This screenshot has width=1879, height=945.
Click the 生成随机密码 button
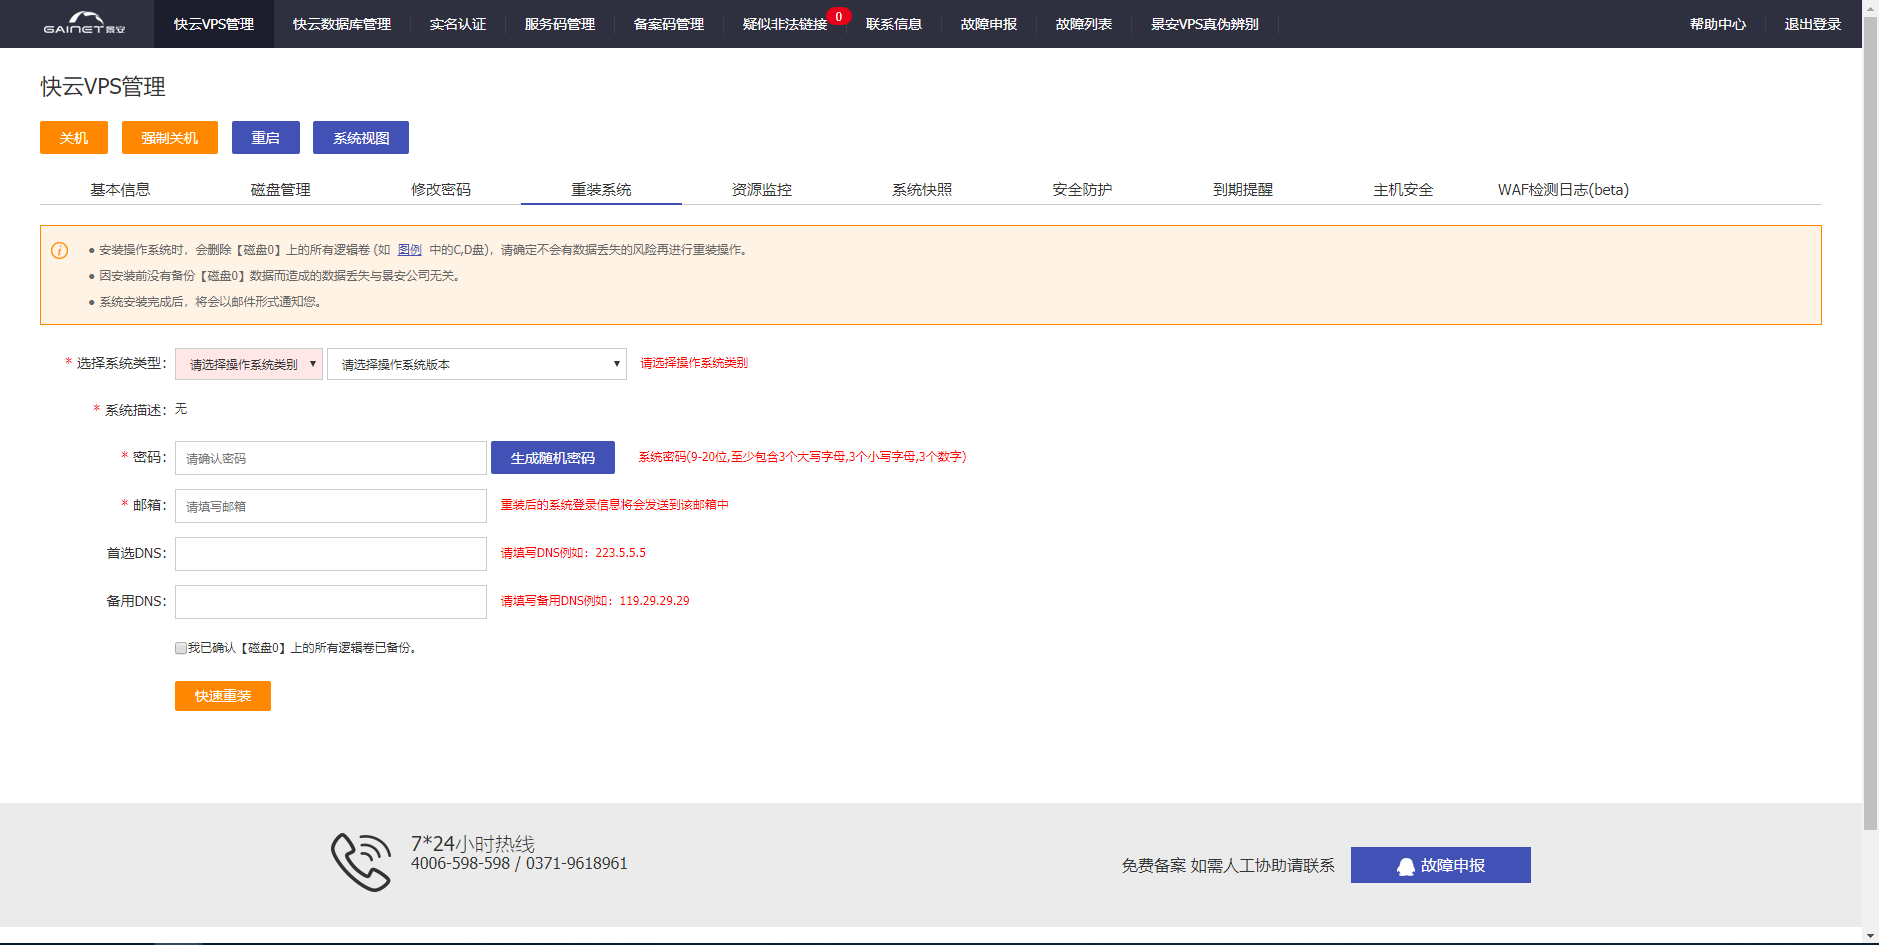tap(553, 458)
